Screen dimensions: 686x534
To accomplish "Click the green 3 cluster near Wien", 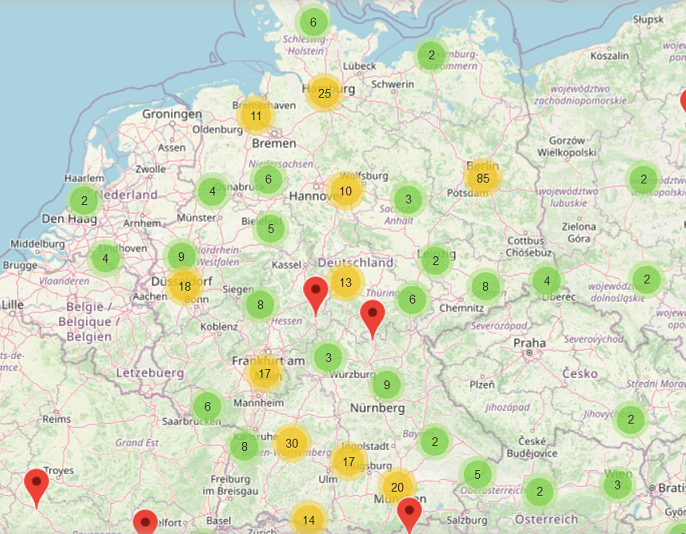I will point(617,485).
